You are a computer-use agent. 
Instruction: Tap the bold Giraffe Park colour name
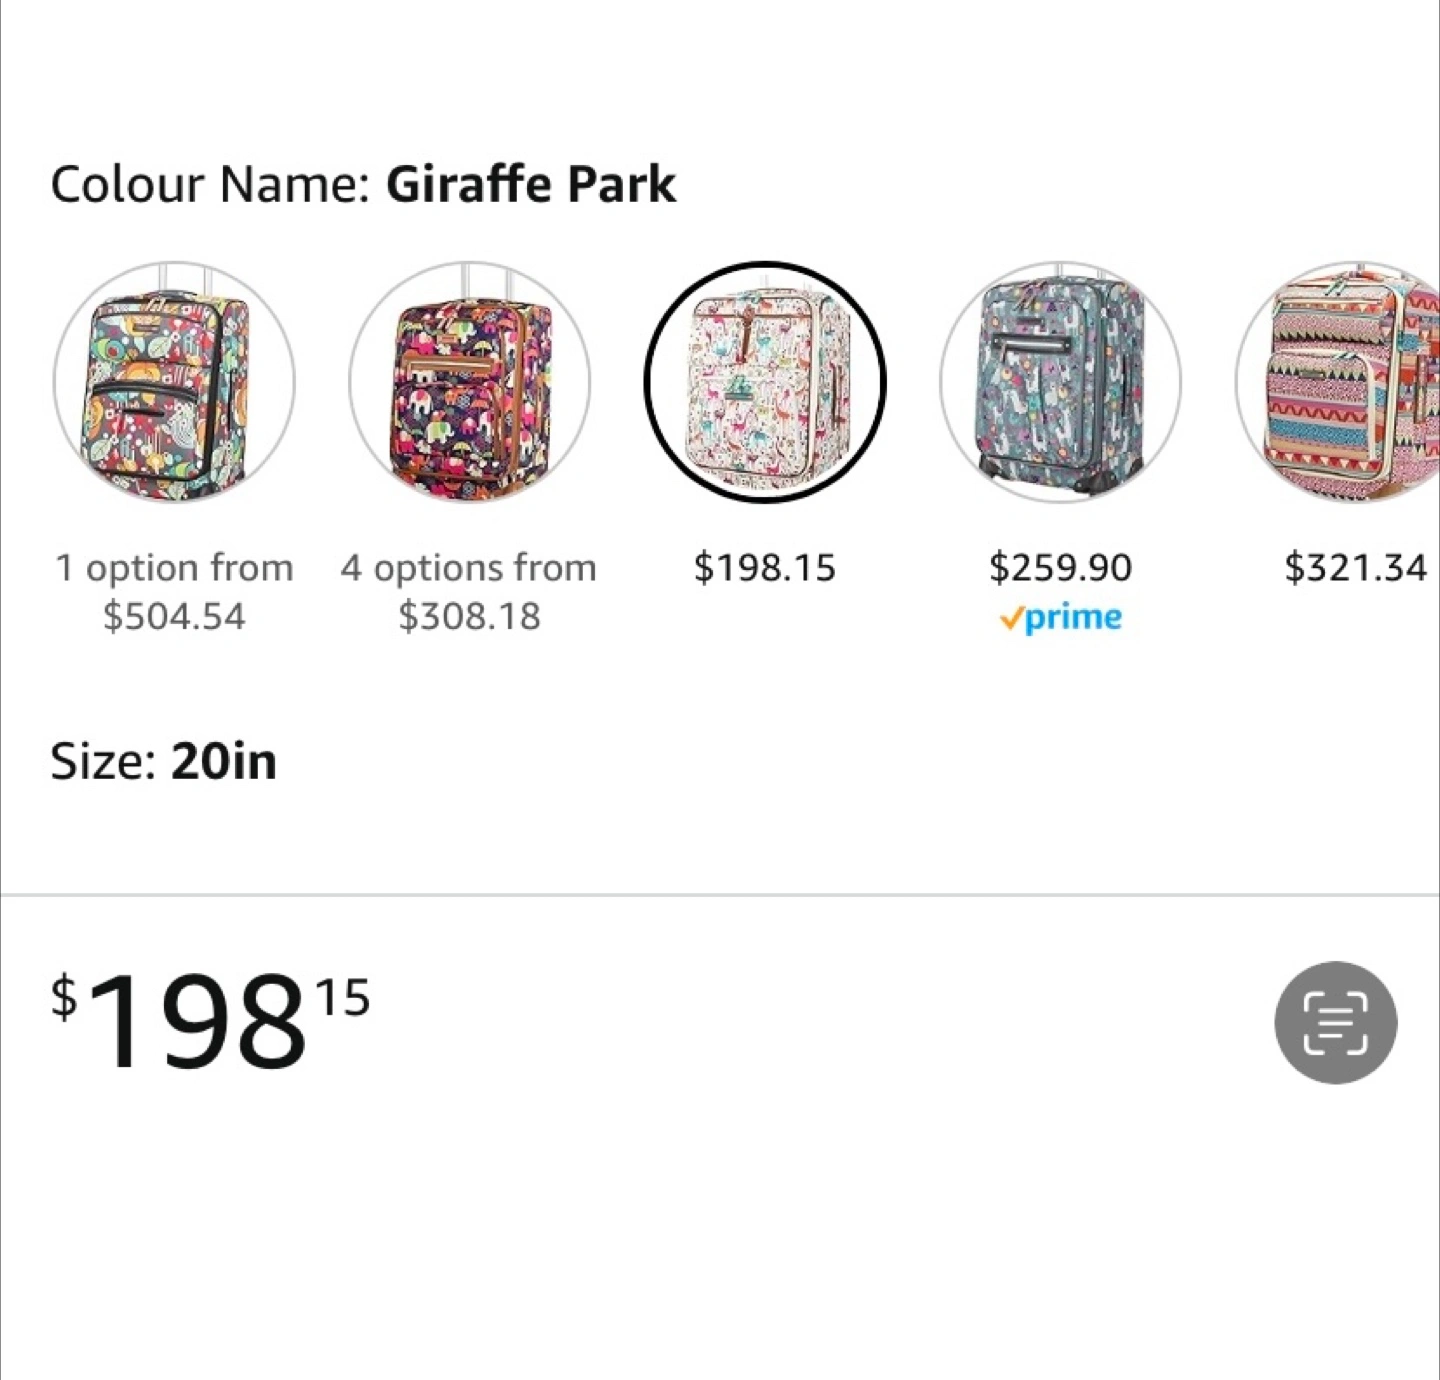tap(531, 184)
